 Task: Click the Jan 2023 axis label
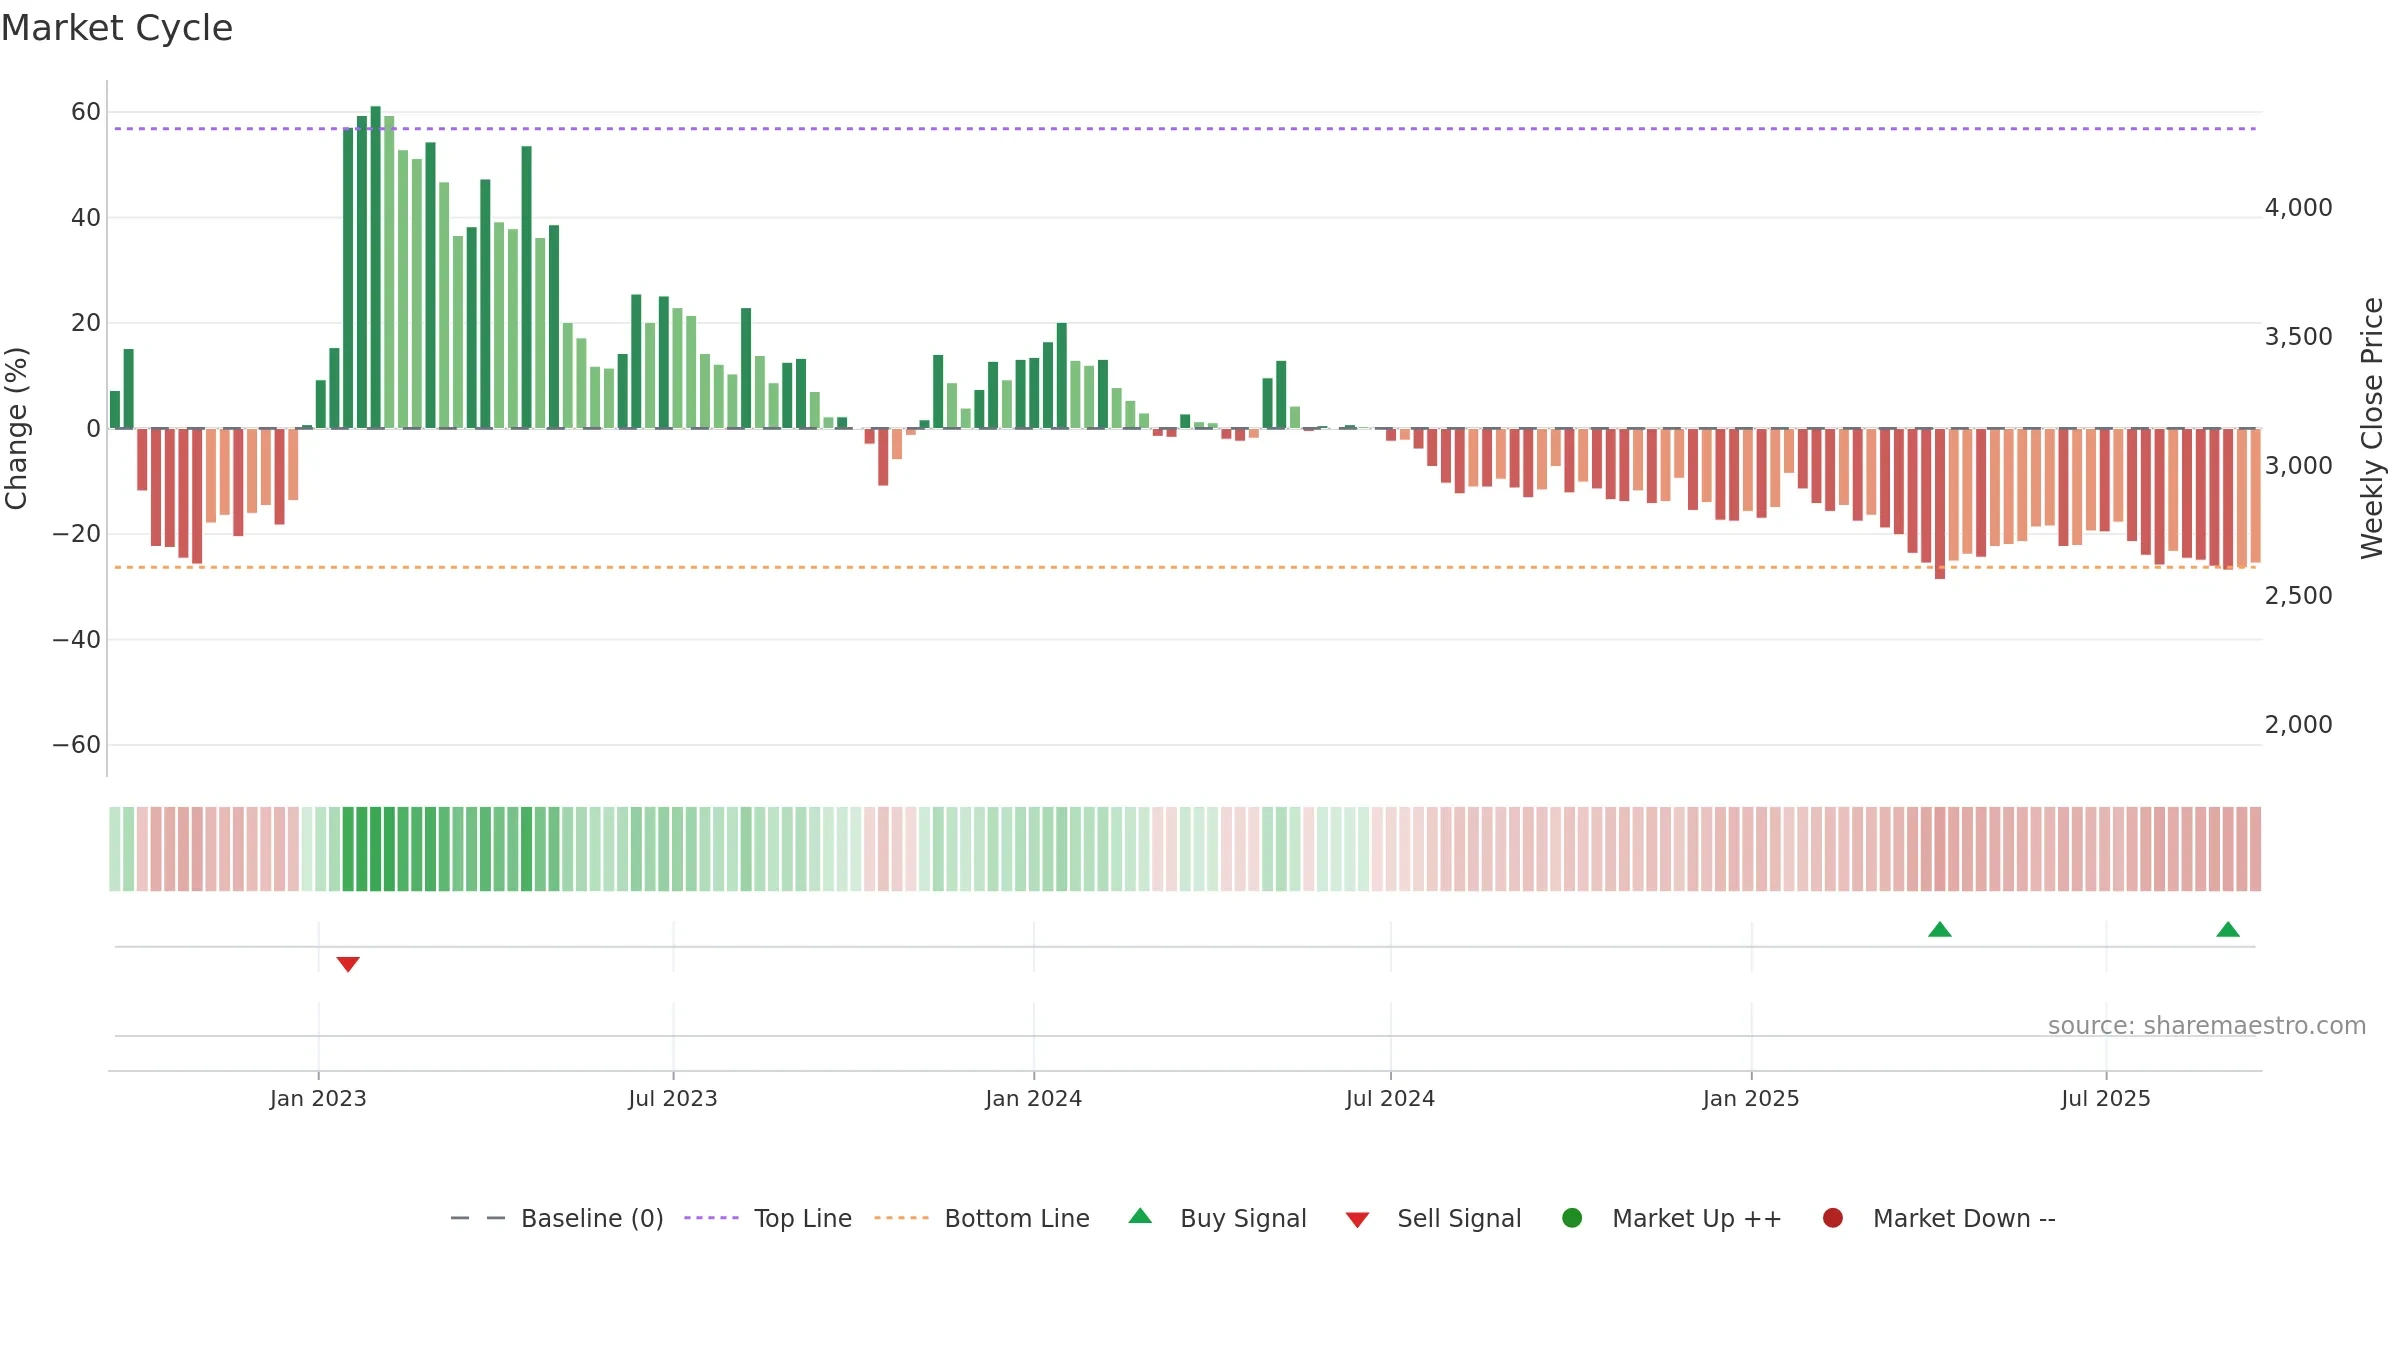318,1098
